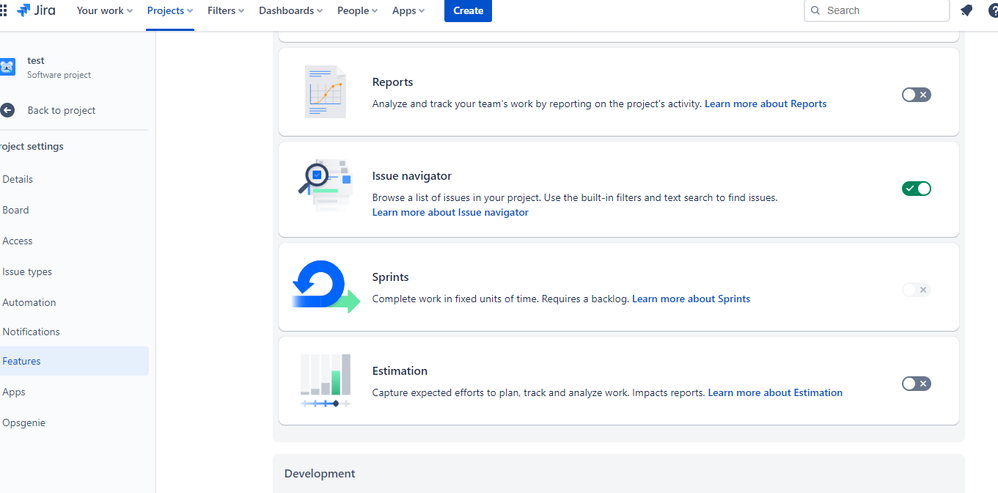Click the Jira logo
This screenshot has width=998, height=493.
(36, 11)
